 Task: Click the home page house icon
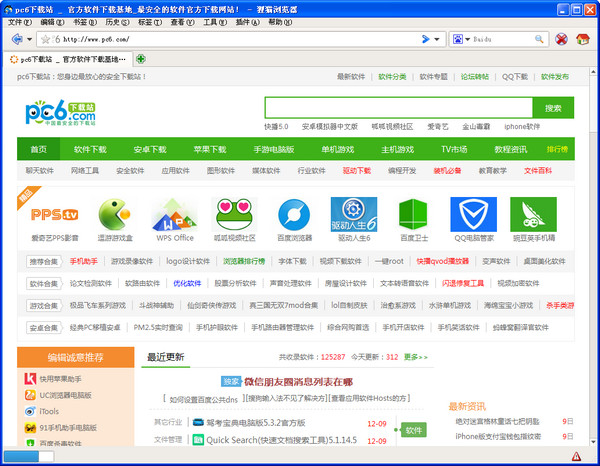click(x=582, y=39)
